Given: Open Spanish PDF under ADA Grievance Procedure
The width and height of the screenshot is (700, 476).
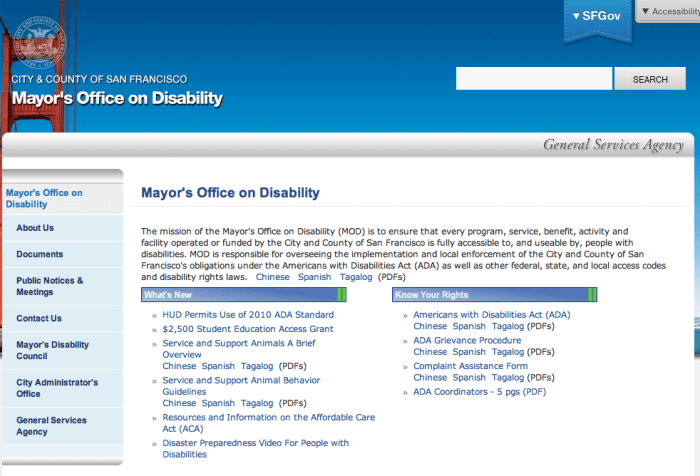Looking at the screenshot, I should click(x=469, y=352).
